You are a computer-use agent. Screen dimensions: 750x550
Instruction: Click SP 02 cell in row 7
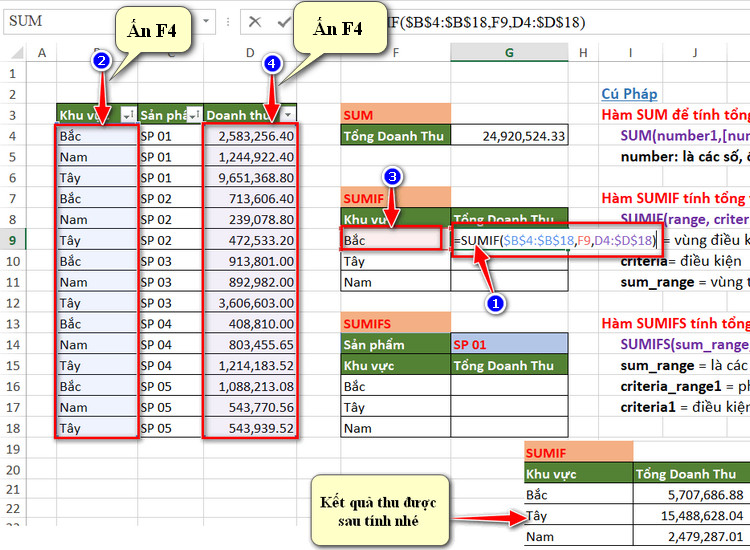170,198
